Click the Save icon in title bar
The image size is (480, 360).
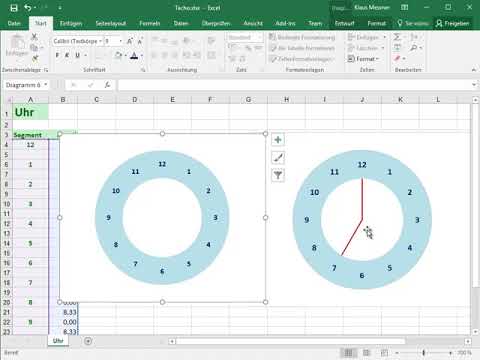pos(14,8)
